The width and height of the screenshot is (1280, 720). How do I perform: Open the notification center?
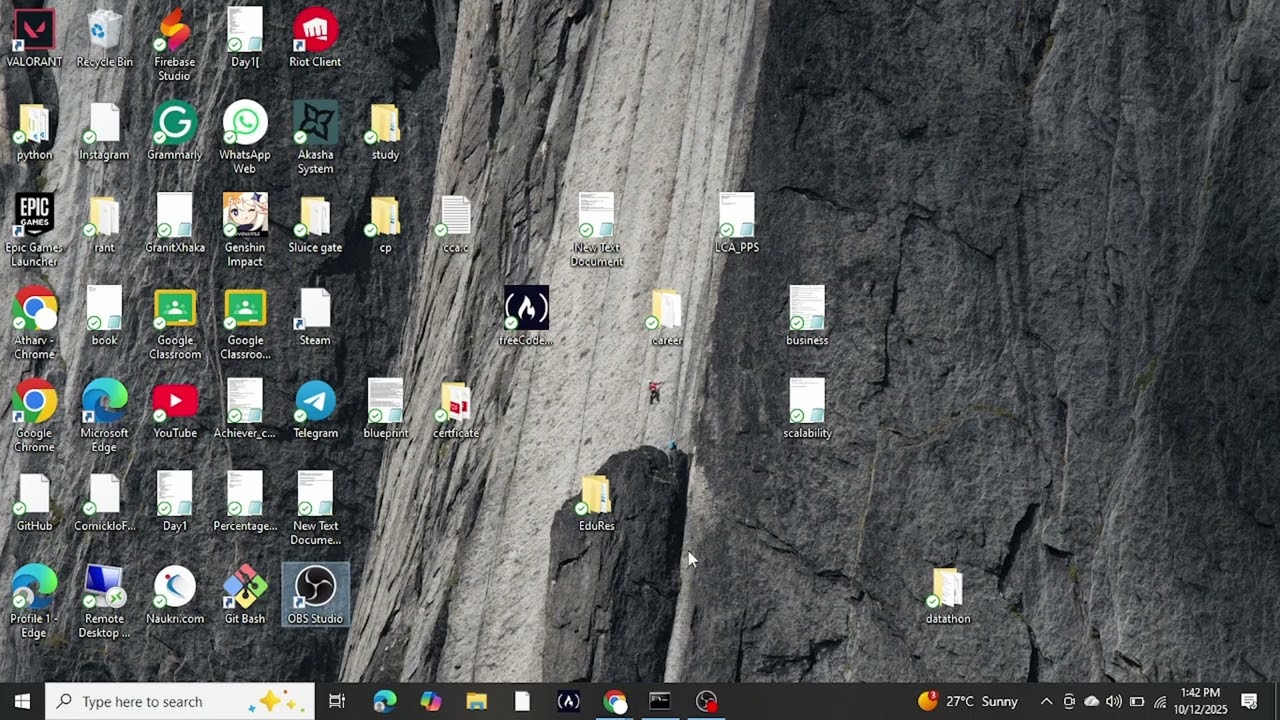1249,701
